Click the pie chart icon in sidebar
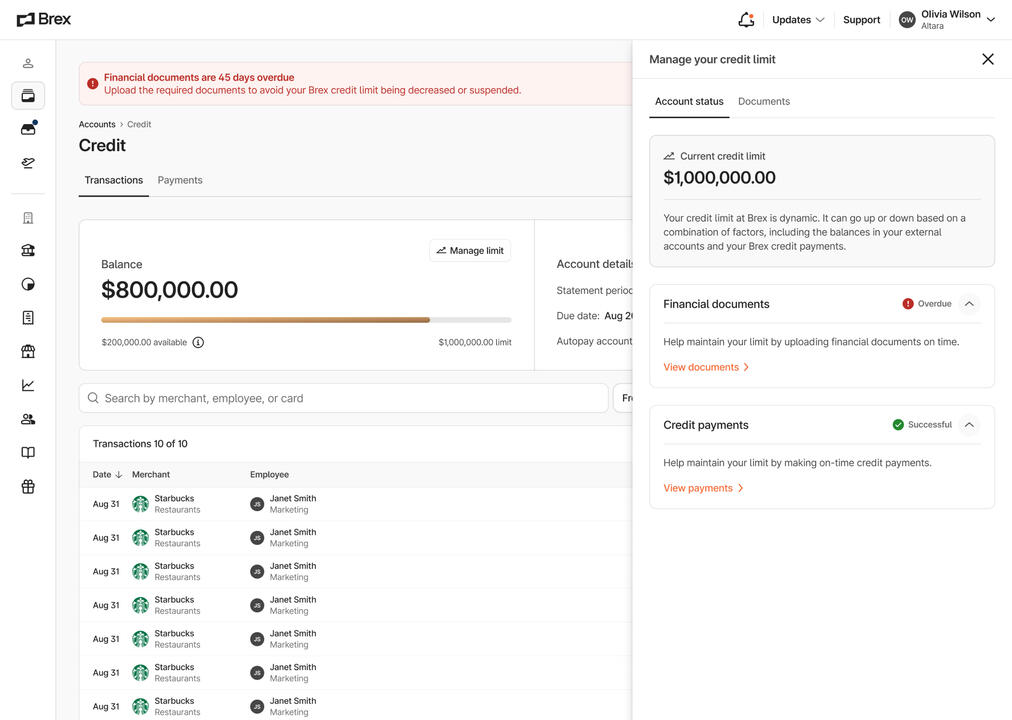Screen dimensions: 1012x720 coord(28,284)
